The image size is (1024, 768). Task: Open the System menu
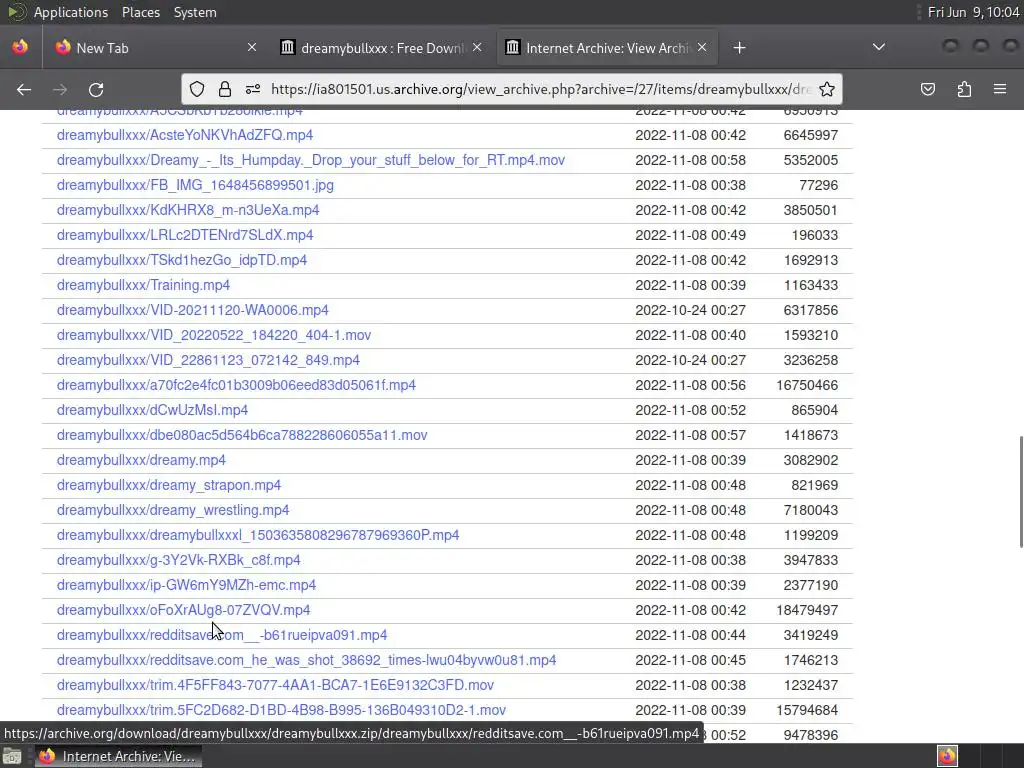195,12
